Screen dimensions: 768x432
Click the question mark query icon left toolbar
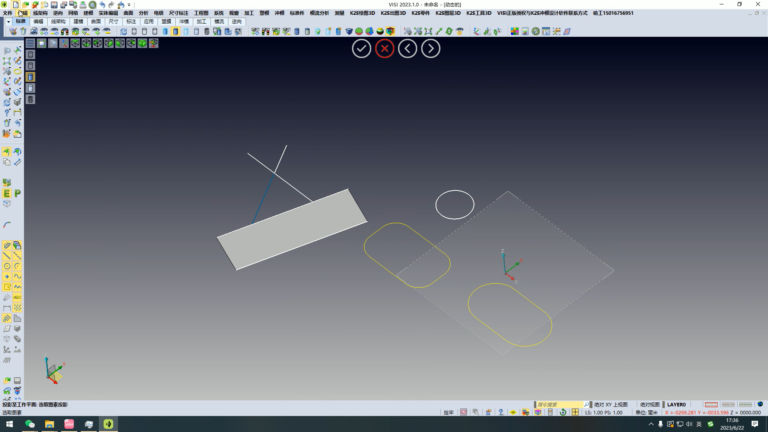click(7, 113)
